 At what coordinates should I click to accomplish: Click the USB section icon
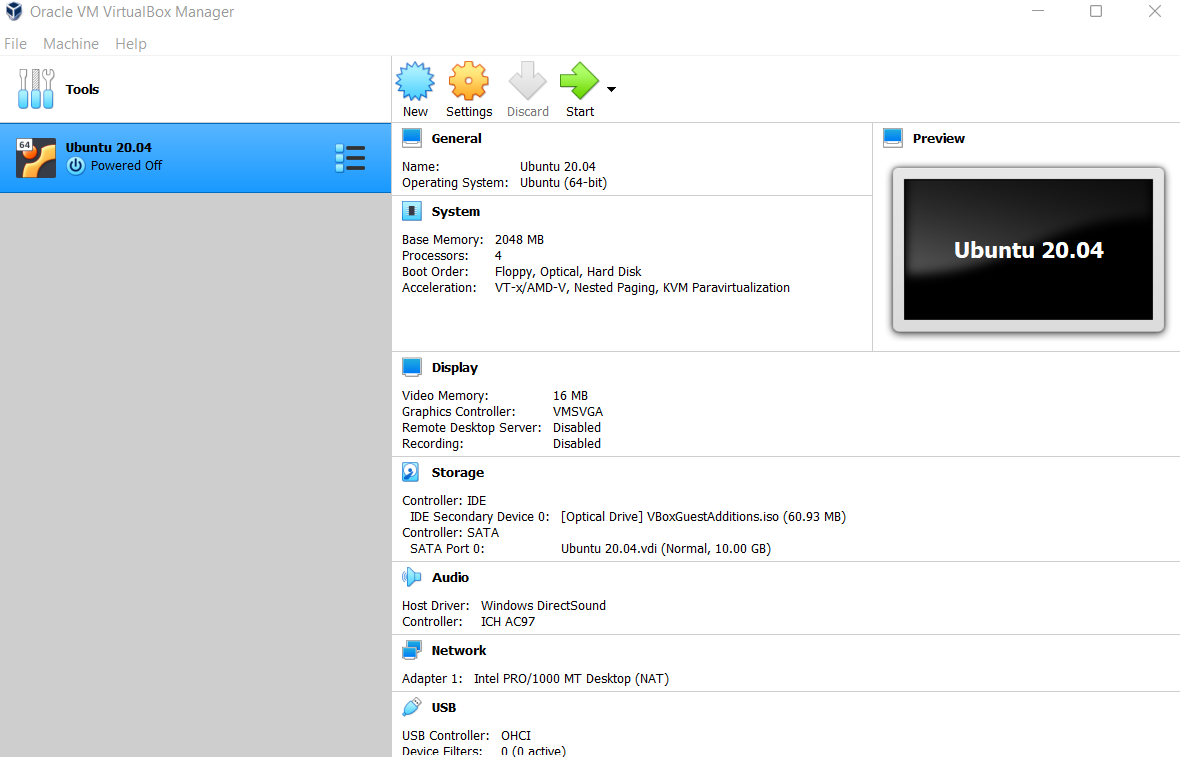412,706
